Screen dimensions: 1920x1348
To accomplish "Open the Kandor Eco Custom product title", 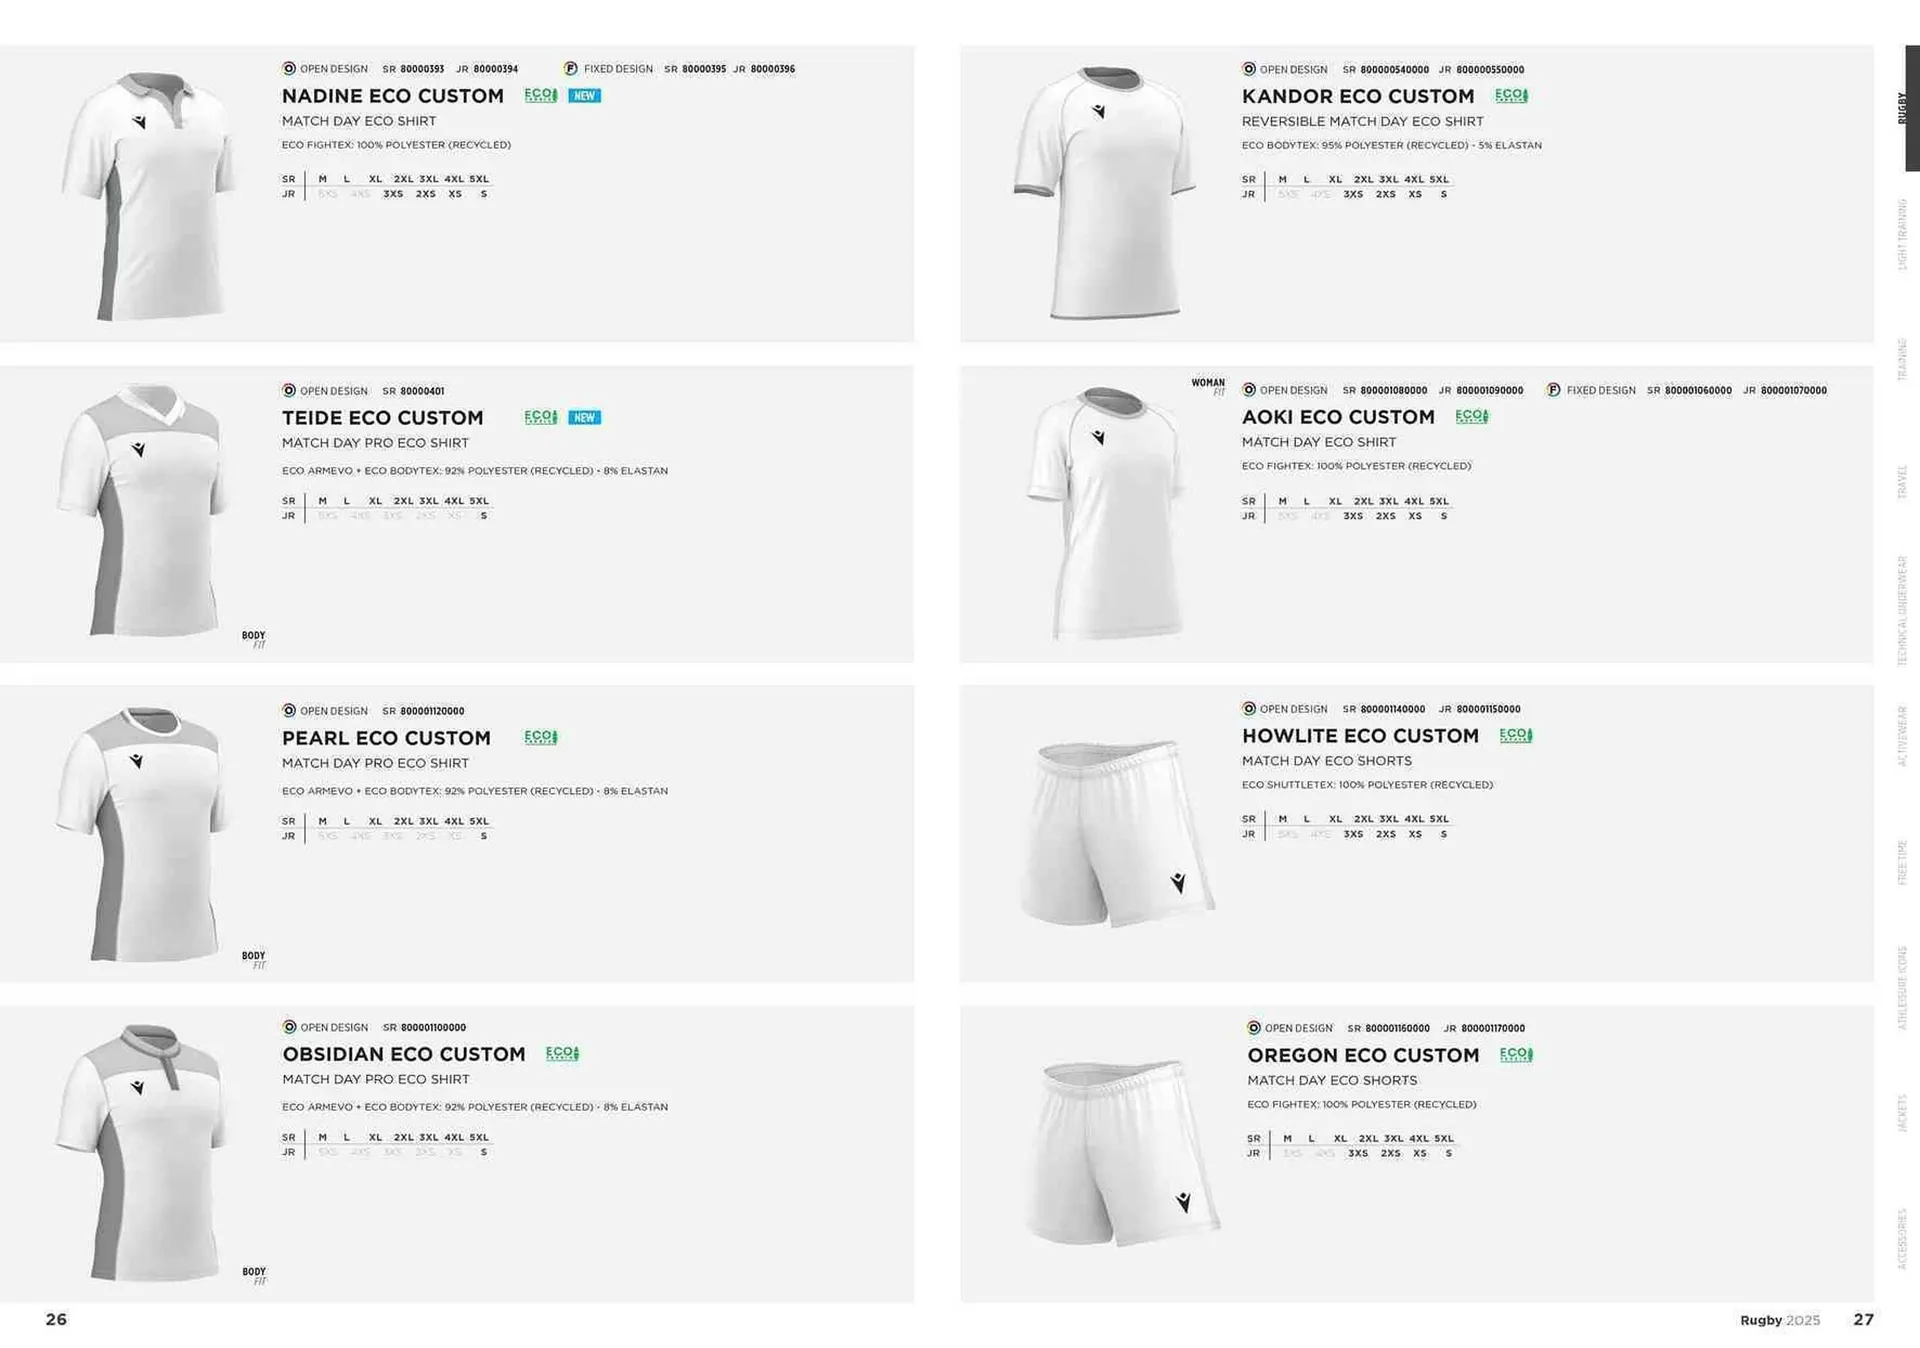I will coord(1357,96).
